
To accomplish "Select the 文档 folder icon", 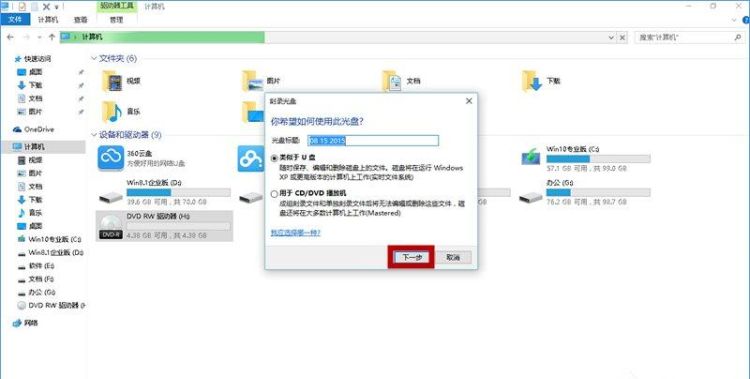I will click(392, 81).
